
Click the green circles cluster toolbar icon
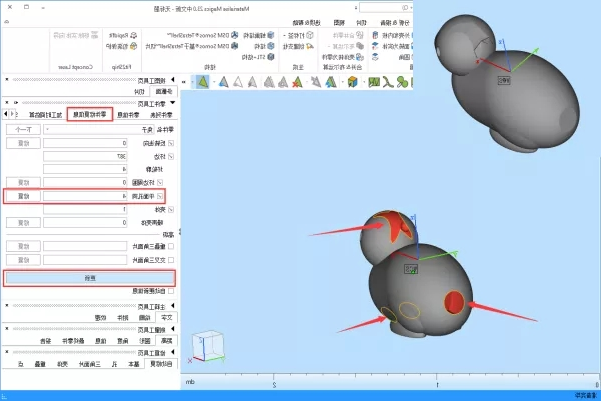402,82
